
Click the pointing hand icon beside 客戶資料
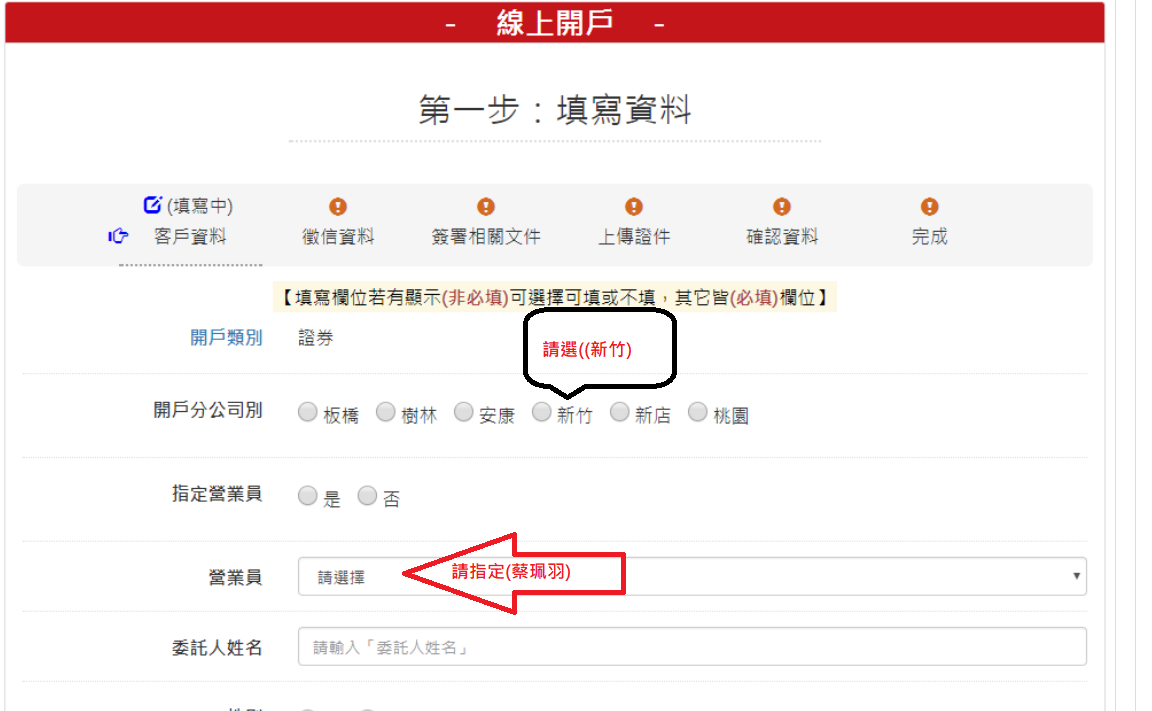tap(119, 237)
